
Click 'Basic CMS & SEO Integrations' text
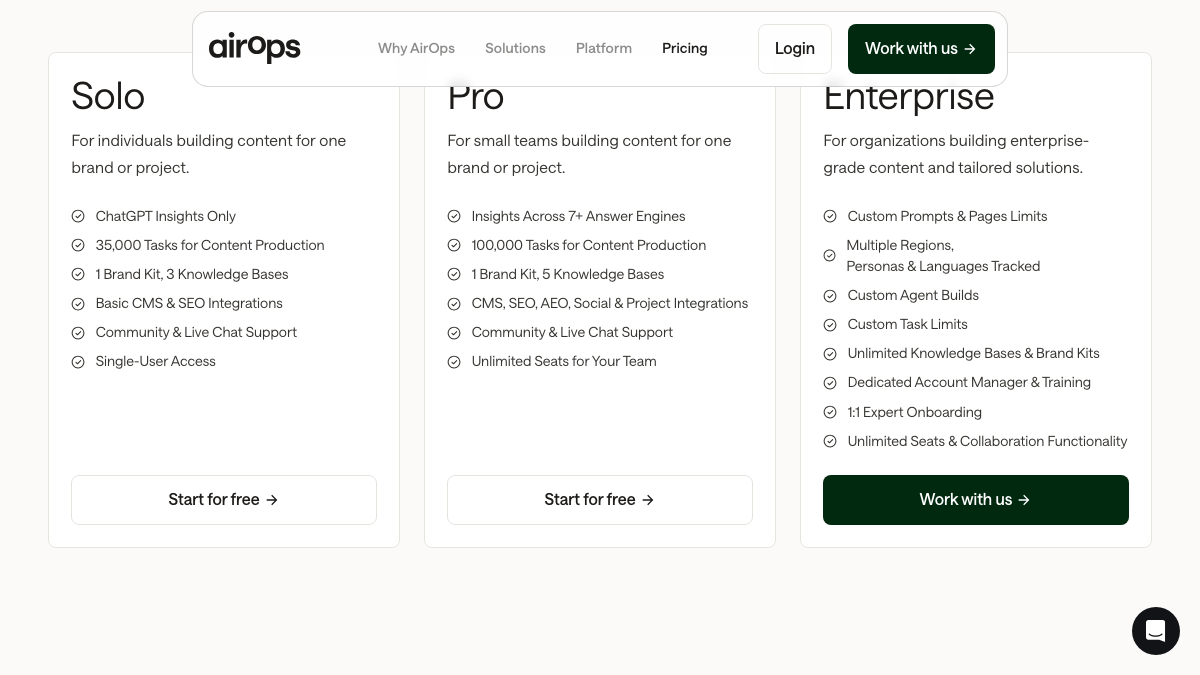click(x=189, y=303)
